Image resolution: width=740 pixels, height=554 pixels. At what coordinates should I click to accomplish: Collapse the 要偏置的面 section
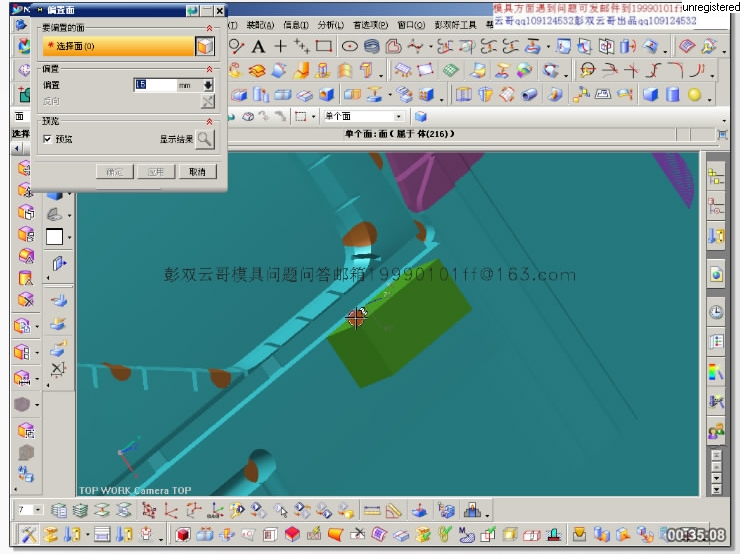[x=209, y=30]
